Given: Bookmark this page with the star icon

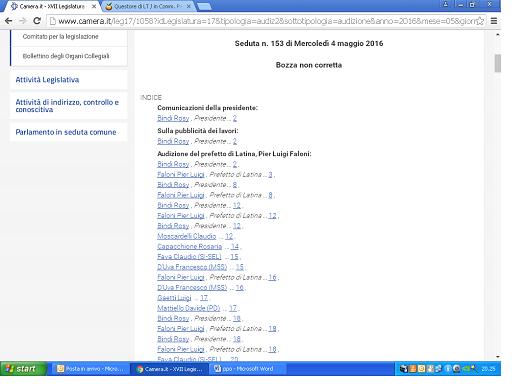Looking at the screenshot, I should pyautogui.click(x=480, y=21).
